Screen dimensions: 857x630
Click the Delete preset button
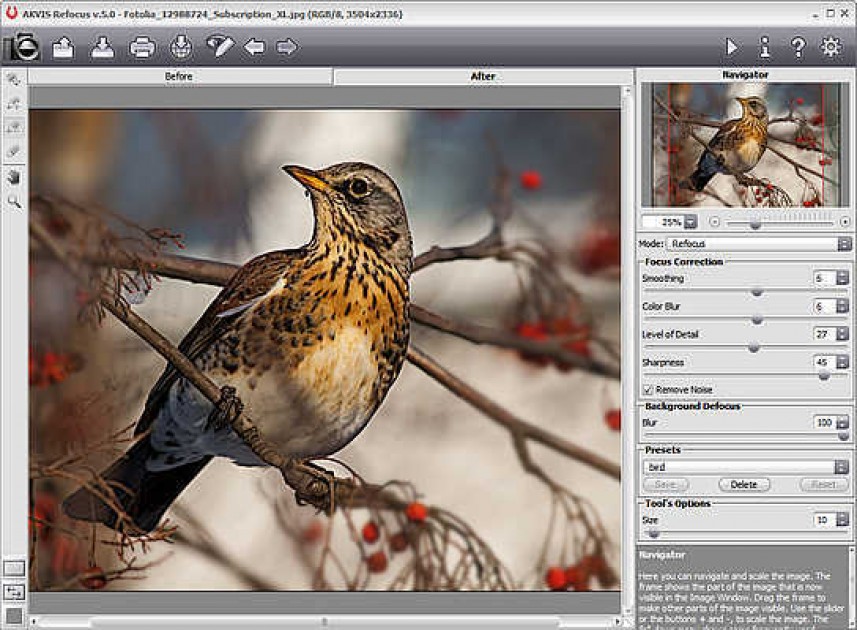tap(743, 484)
